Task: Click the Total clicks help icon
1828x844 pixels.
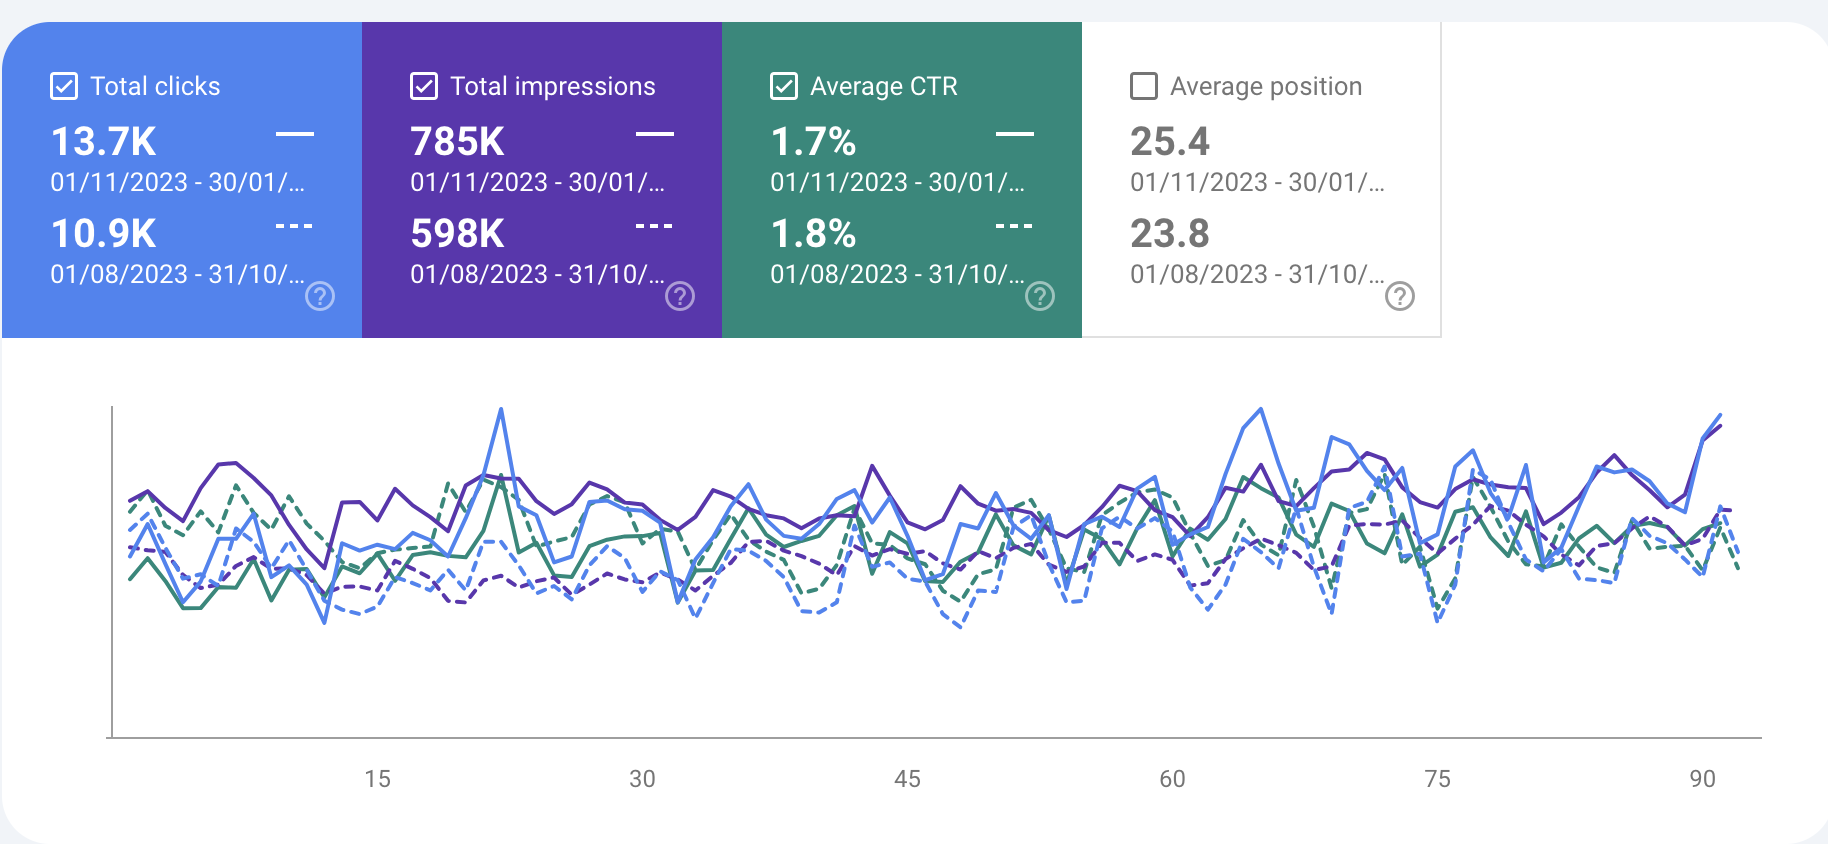Action: point(320,296)
